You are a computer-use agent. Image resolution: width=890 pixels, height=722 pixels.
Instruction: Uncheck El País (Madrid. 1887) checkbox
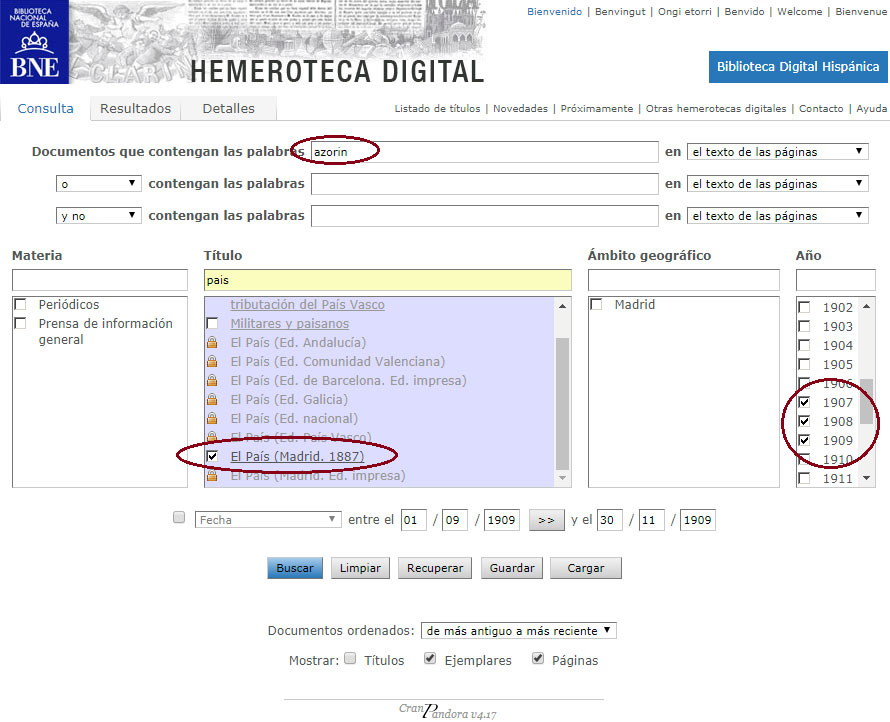coord(212,456)
